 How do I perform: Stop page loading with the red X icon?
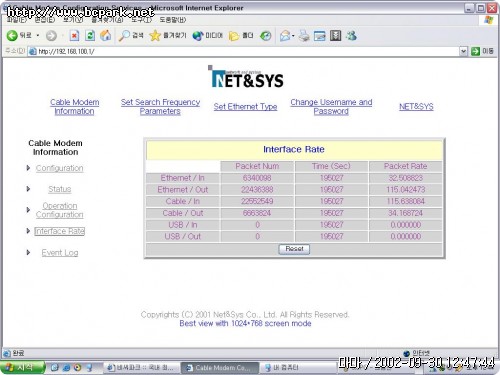74,36
